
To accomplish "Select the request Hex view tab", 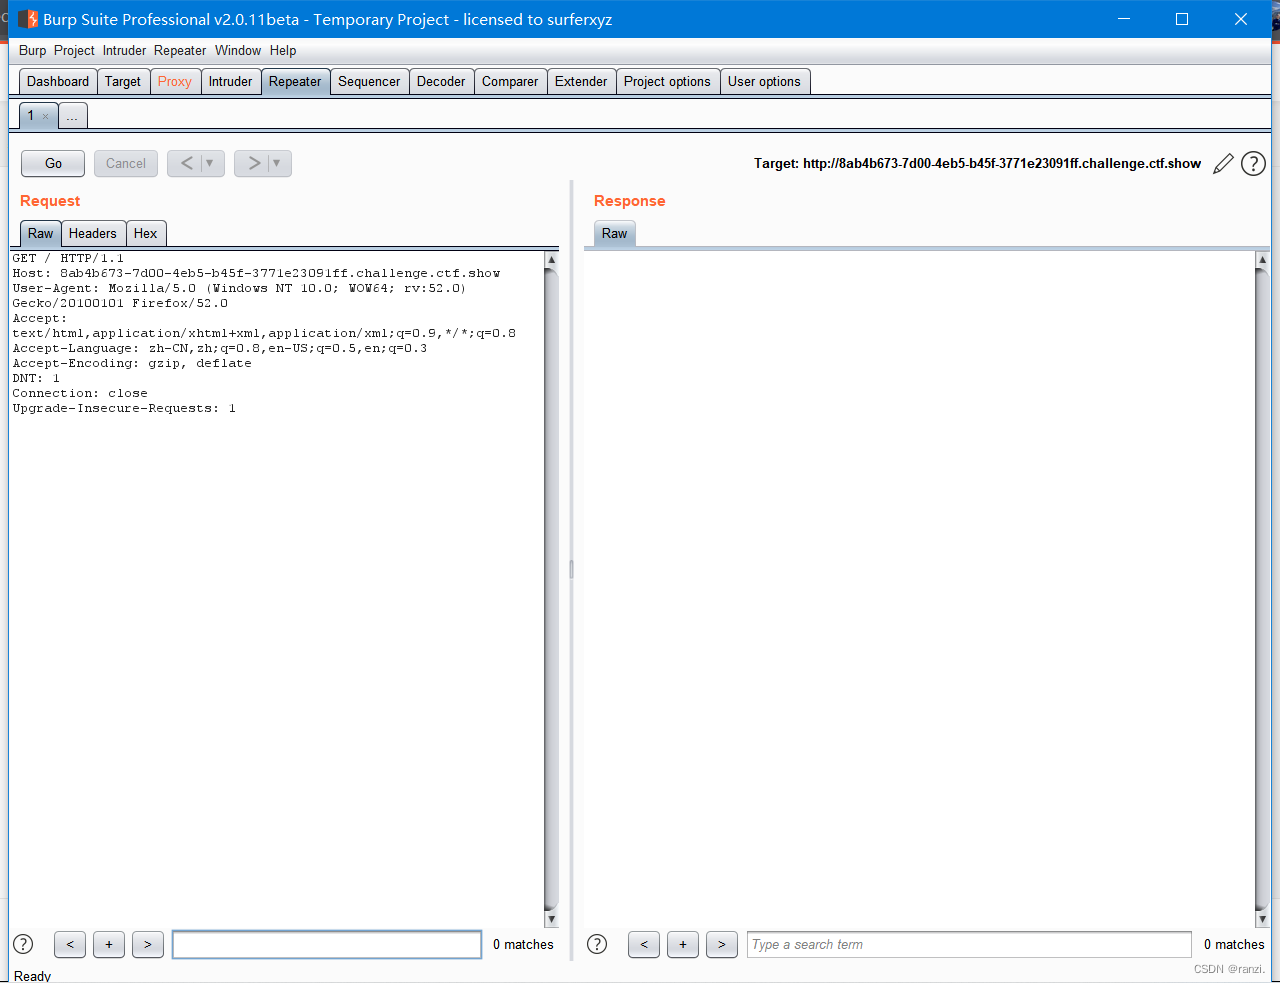I will [x=146, y=233].
